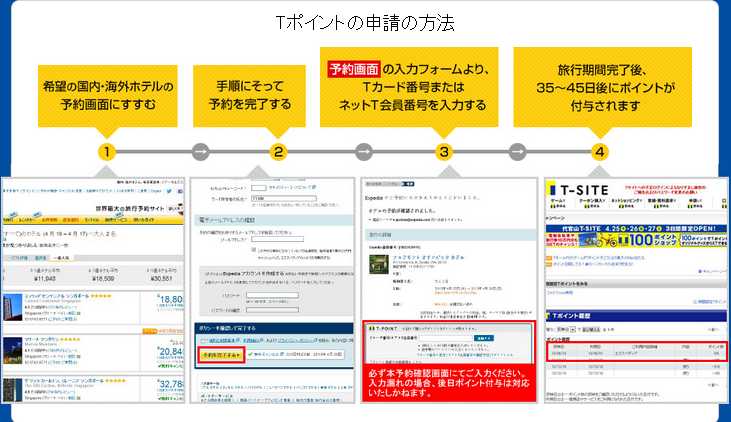This screenshot has width=731, height=422.
Task: Click the Marina Mandarin hotel name link
Action: (x=41, y=339)
